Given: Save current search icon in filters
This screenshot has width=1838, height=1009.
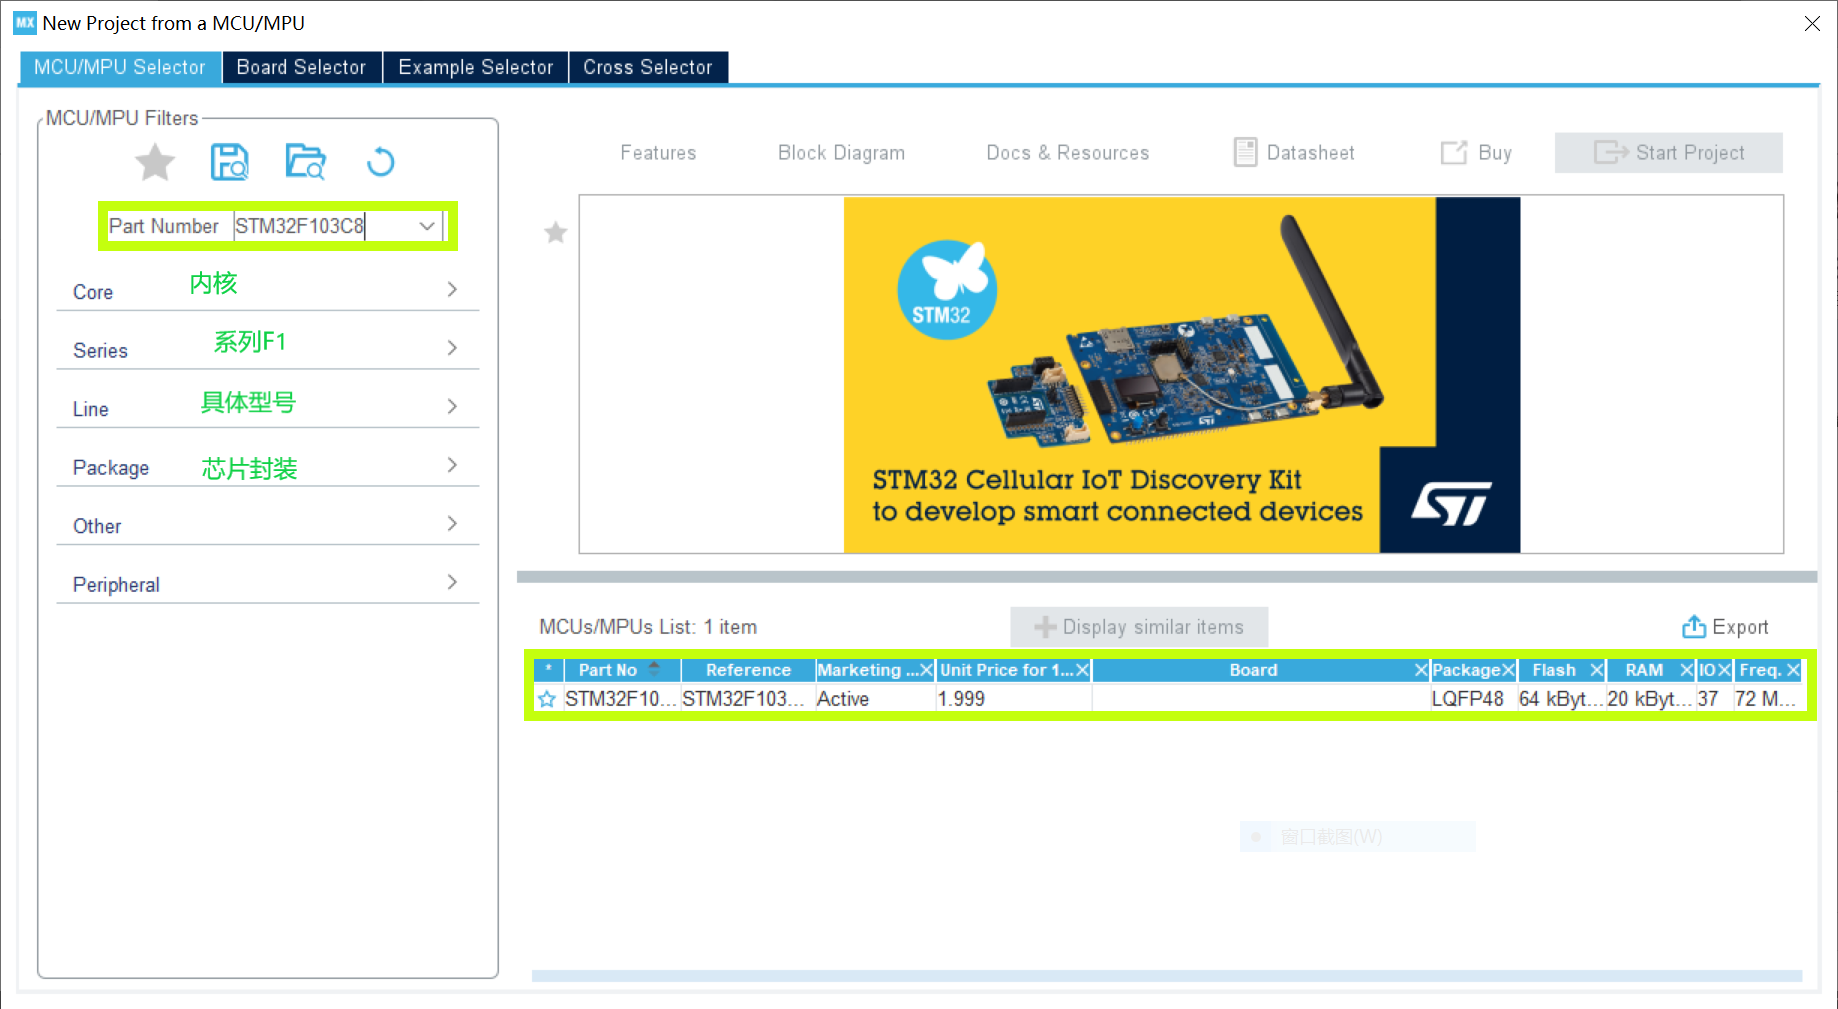Looking at the screenshot, I should coord(230,162).
